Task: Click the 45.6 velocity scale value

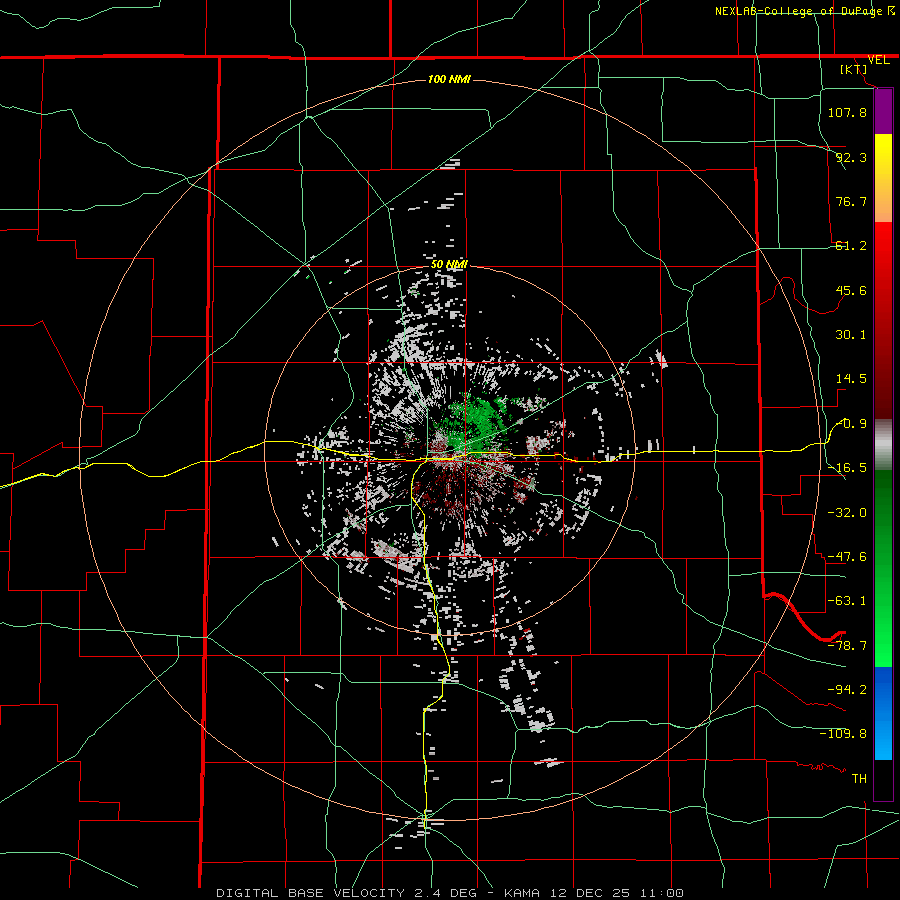Action: coord(851,290)
